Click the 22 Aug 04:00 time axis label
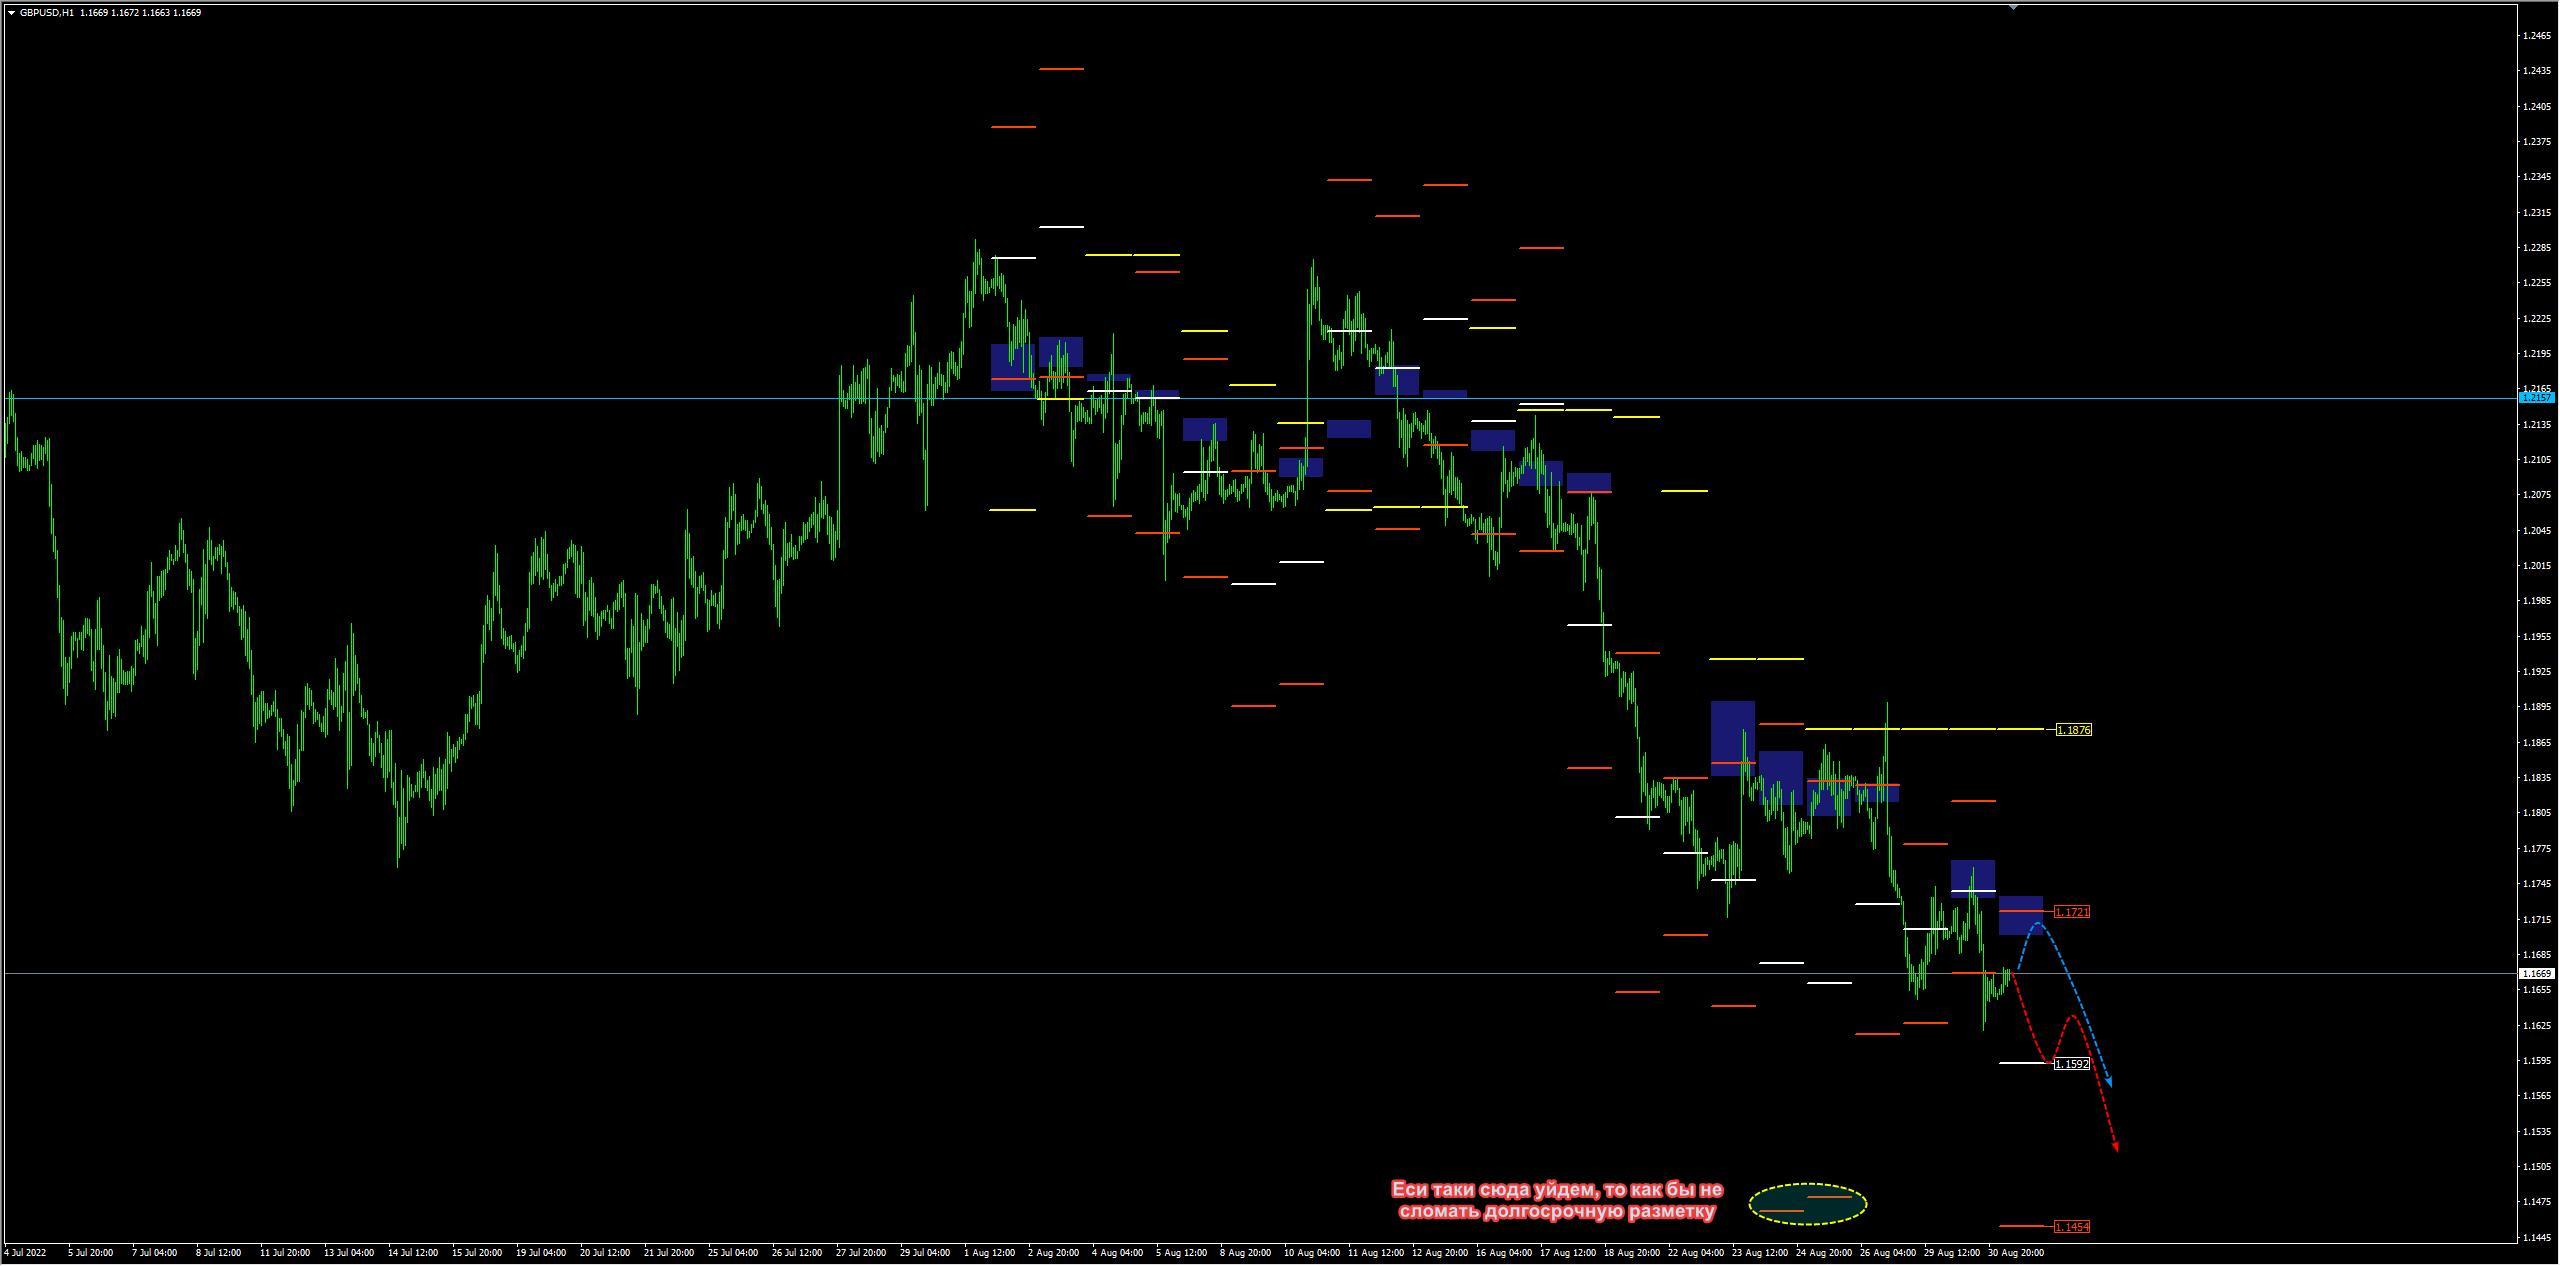This screenshot has height=1266, width=2560. coord(1696,1253)
